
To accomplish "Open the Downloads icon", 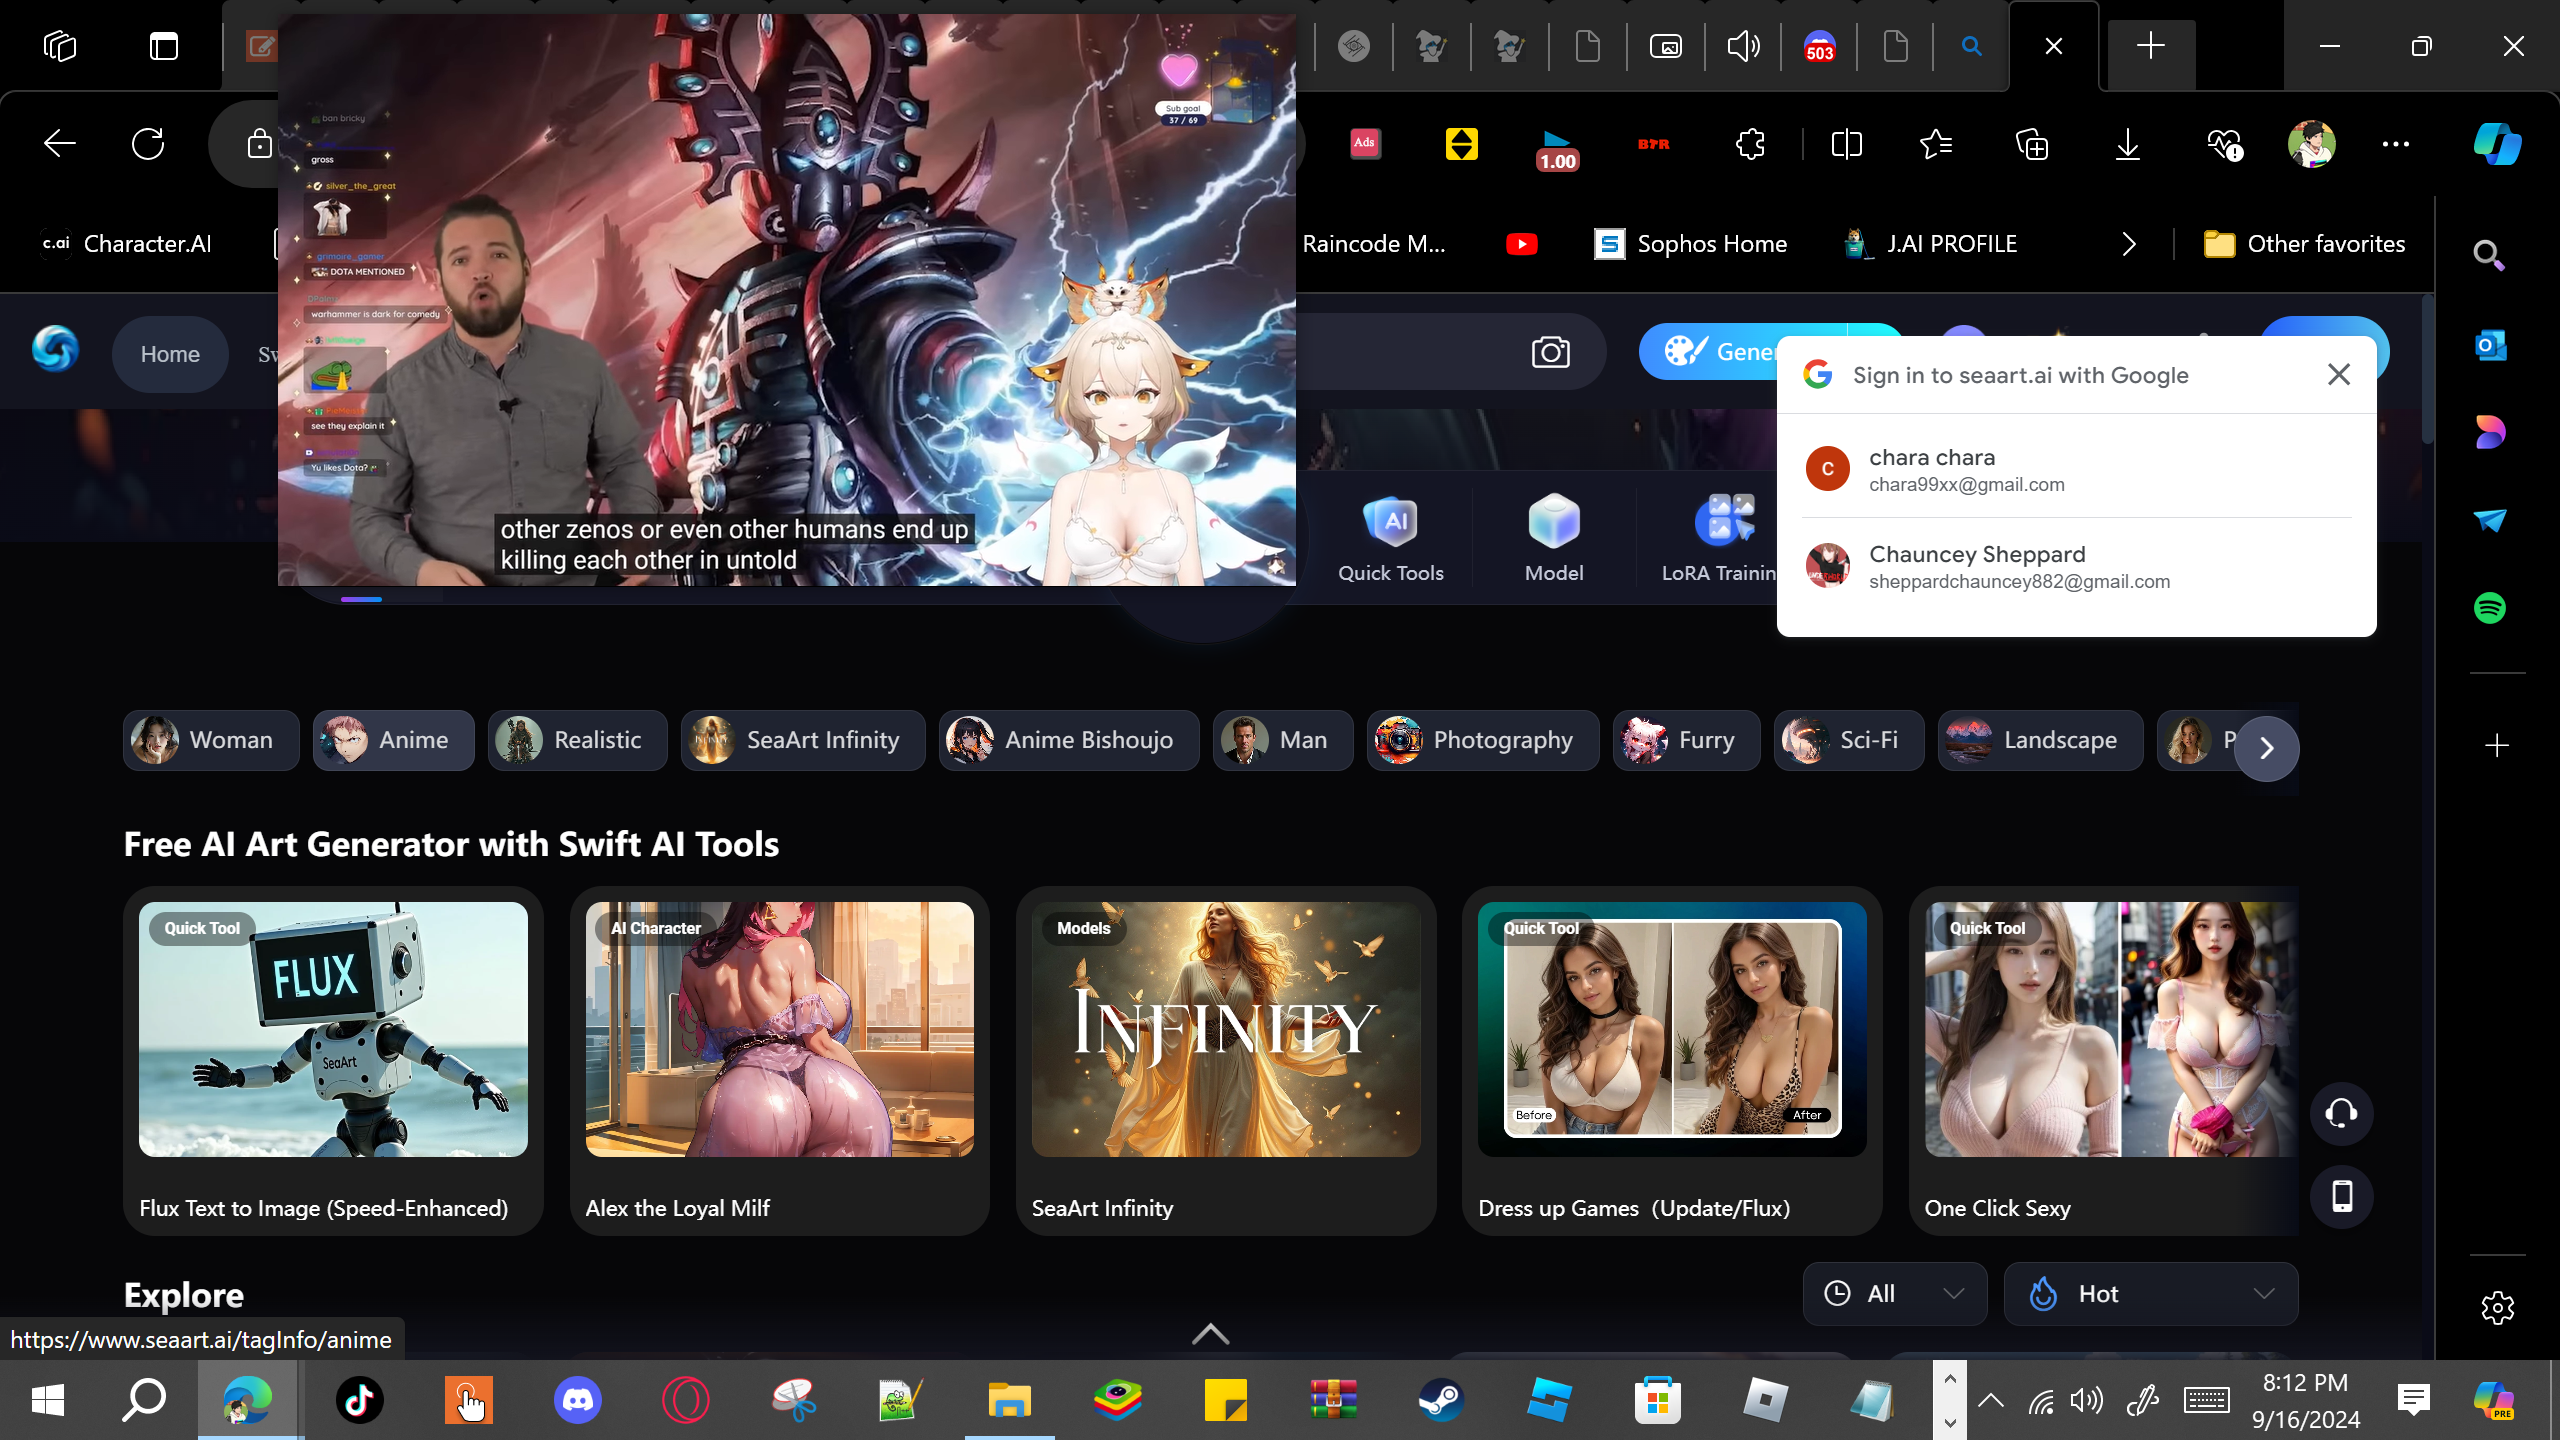I will [x=2127, y=144].
